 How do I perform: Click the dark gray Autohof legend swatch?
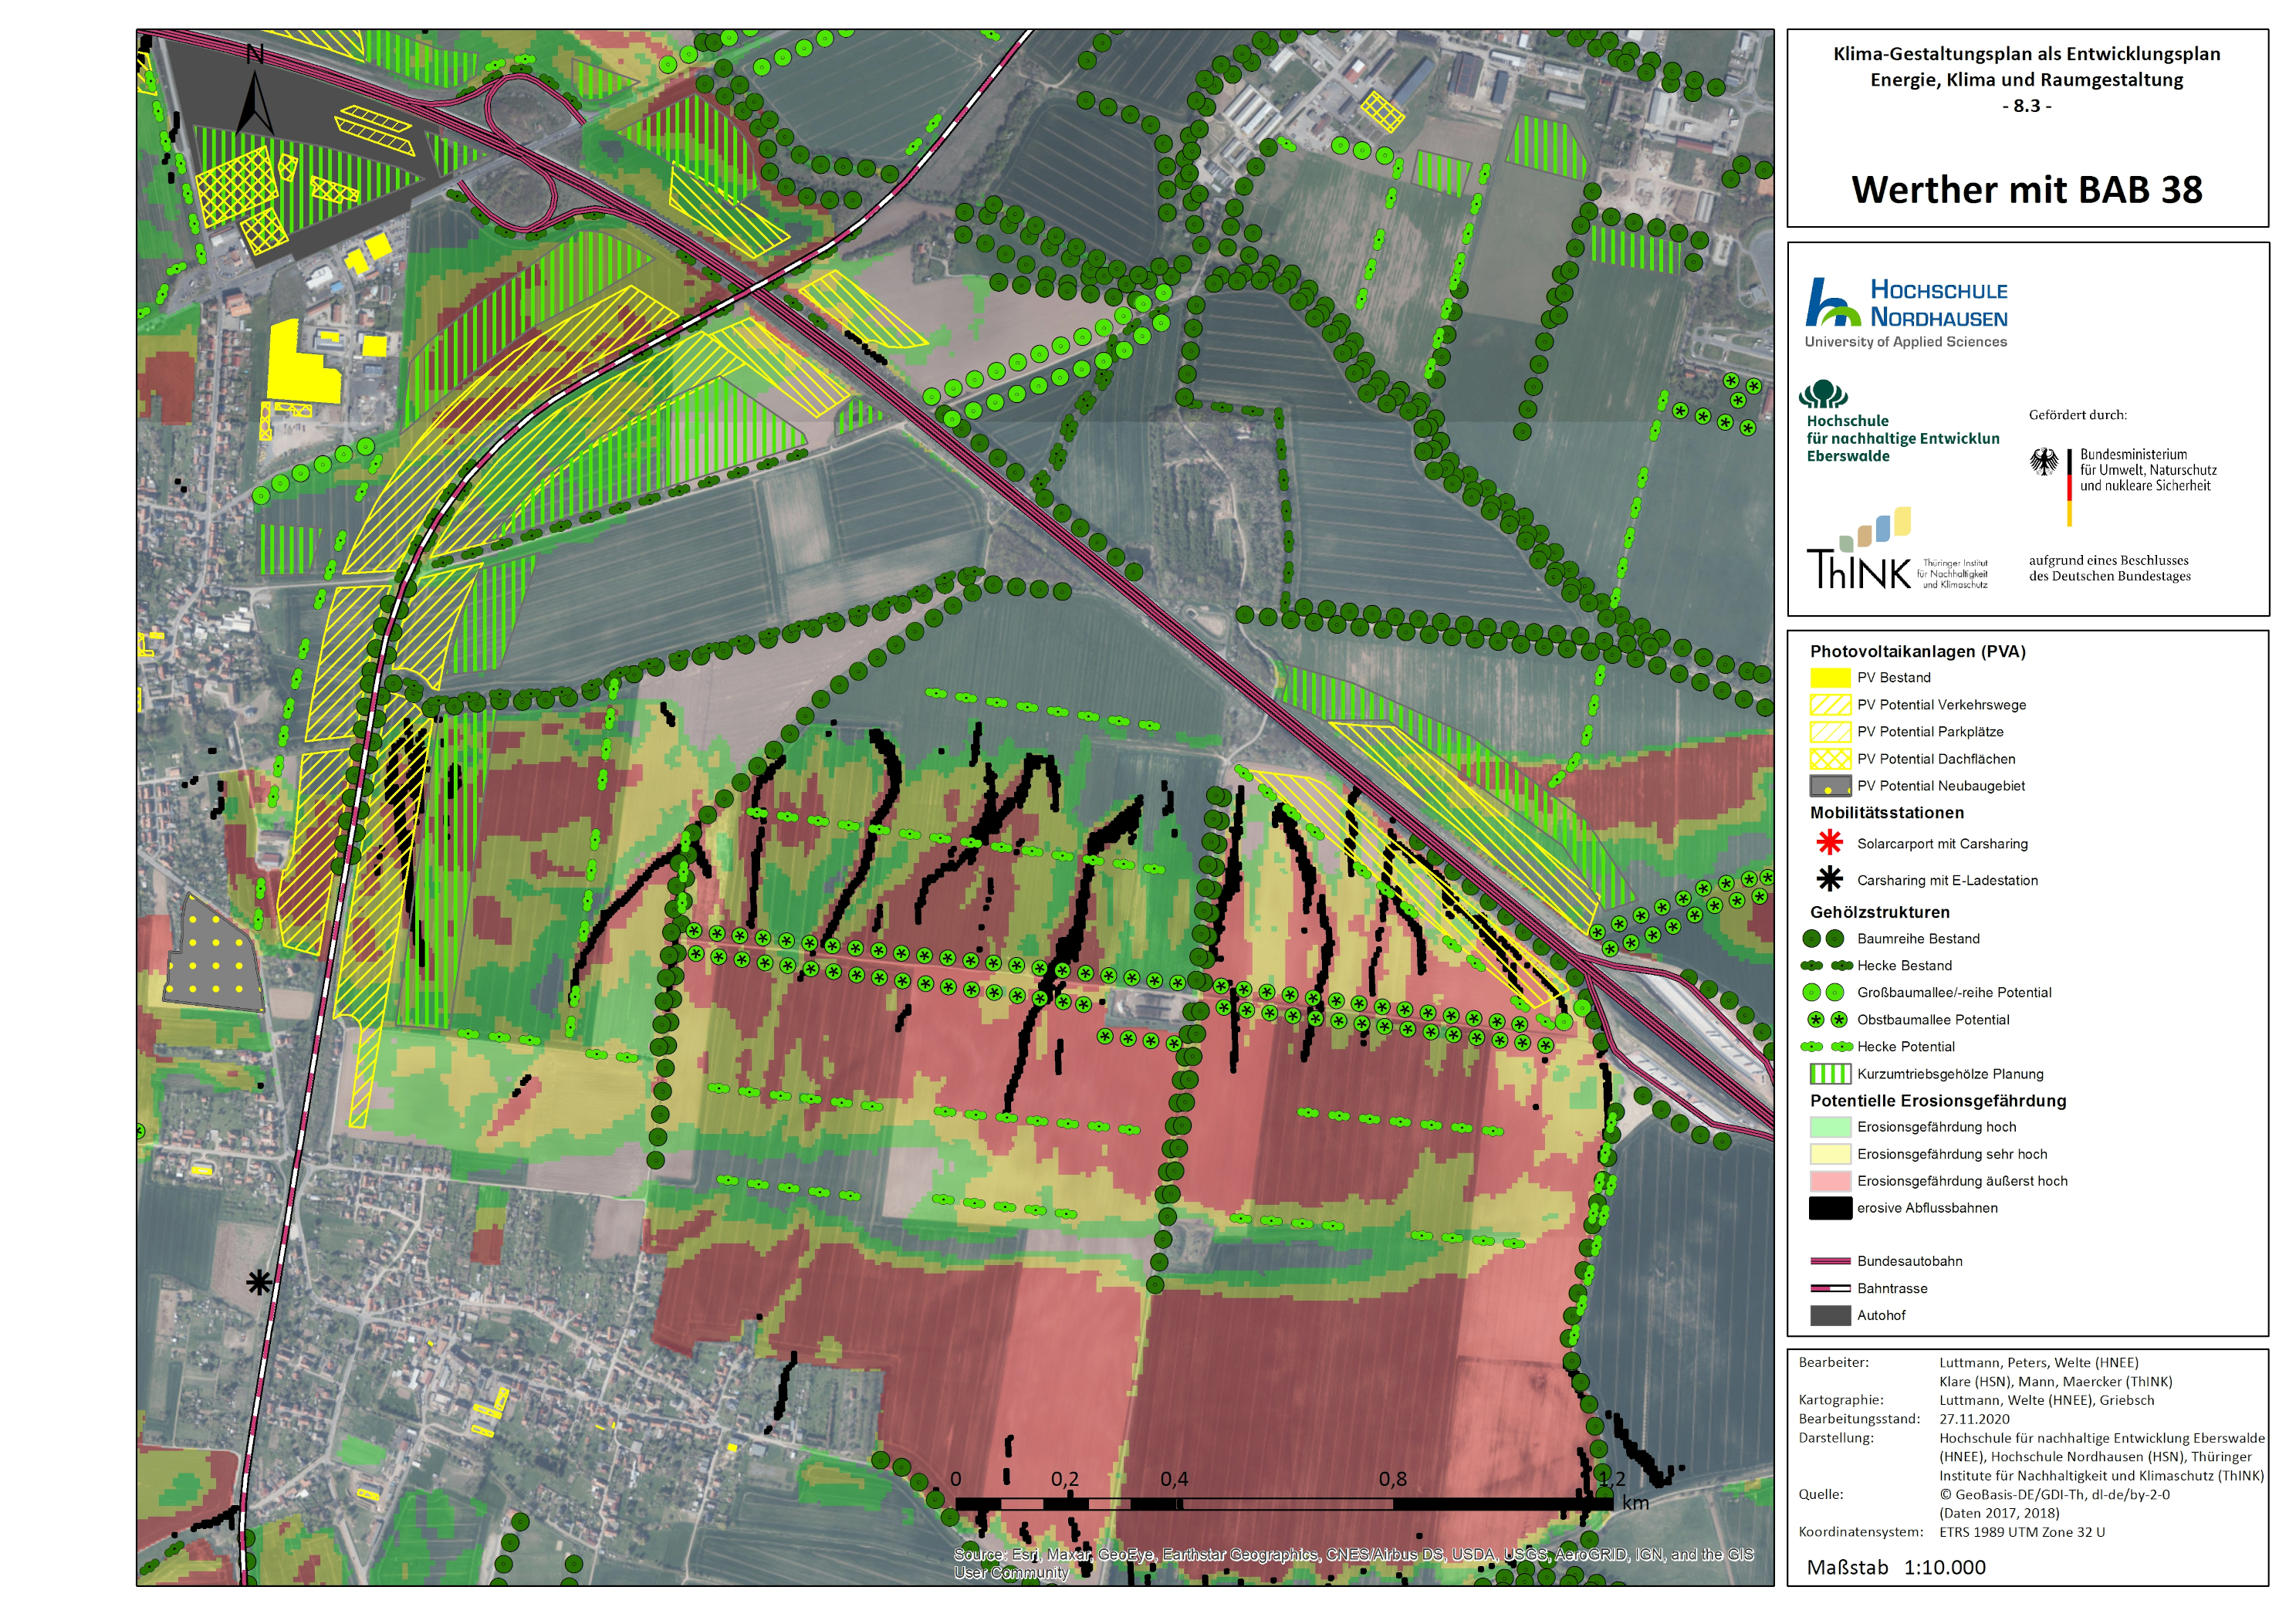point(1830,1316)
